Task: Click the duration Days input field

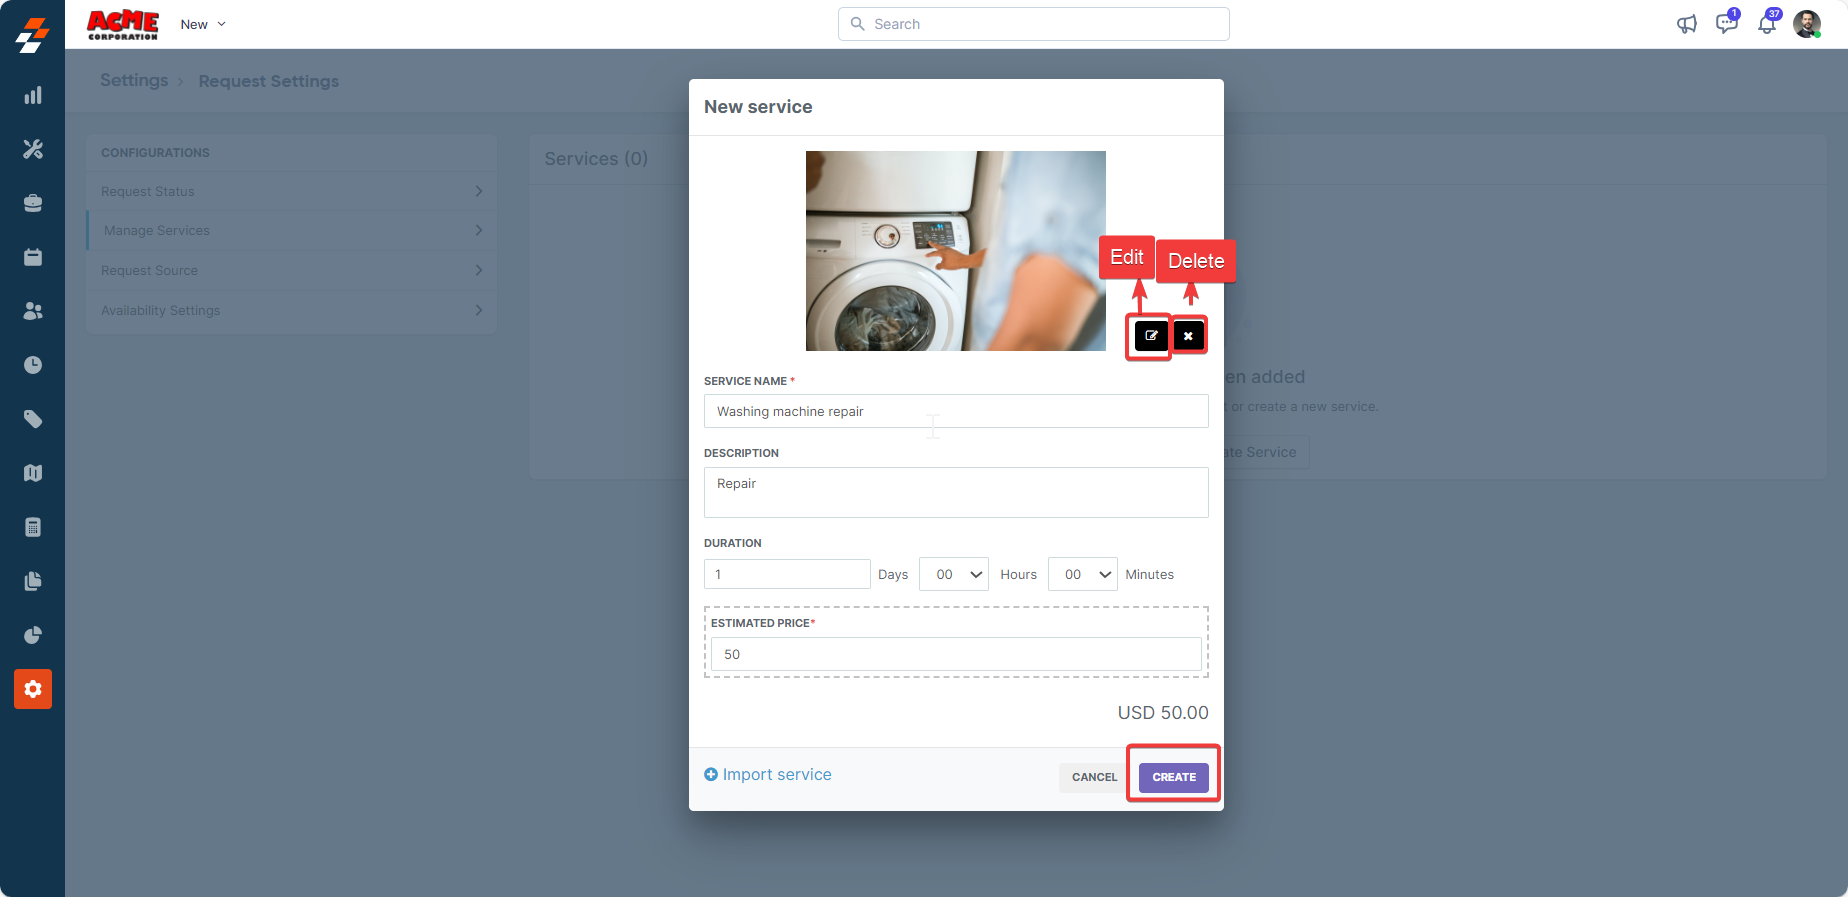Action: coord(787,574)
